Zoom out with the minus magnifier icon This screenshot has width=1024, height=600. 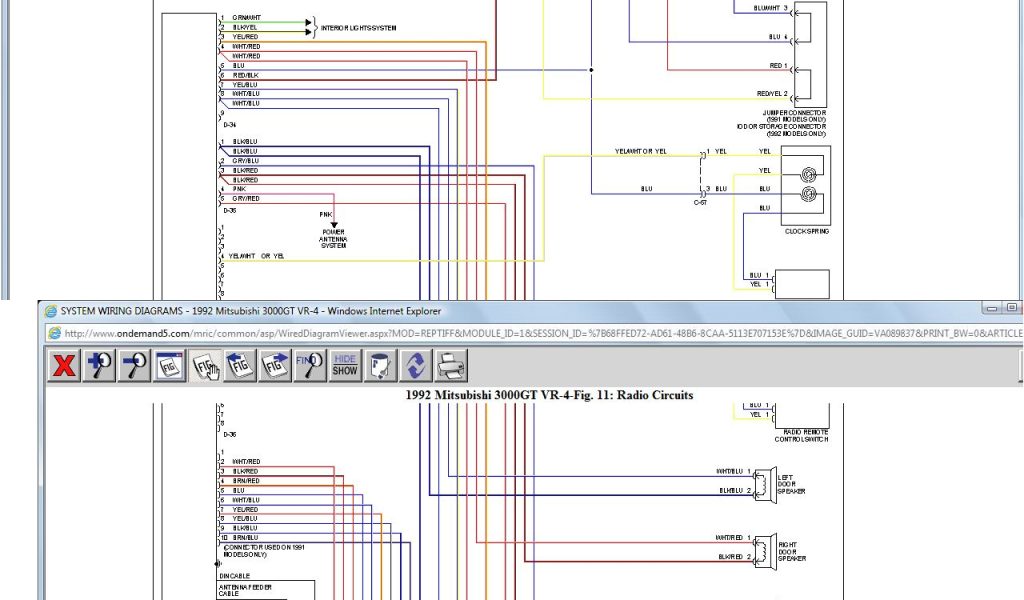point(134,366)
